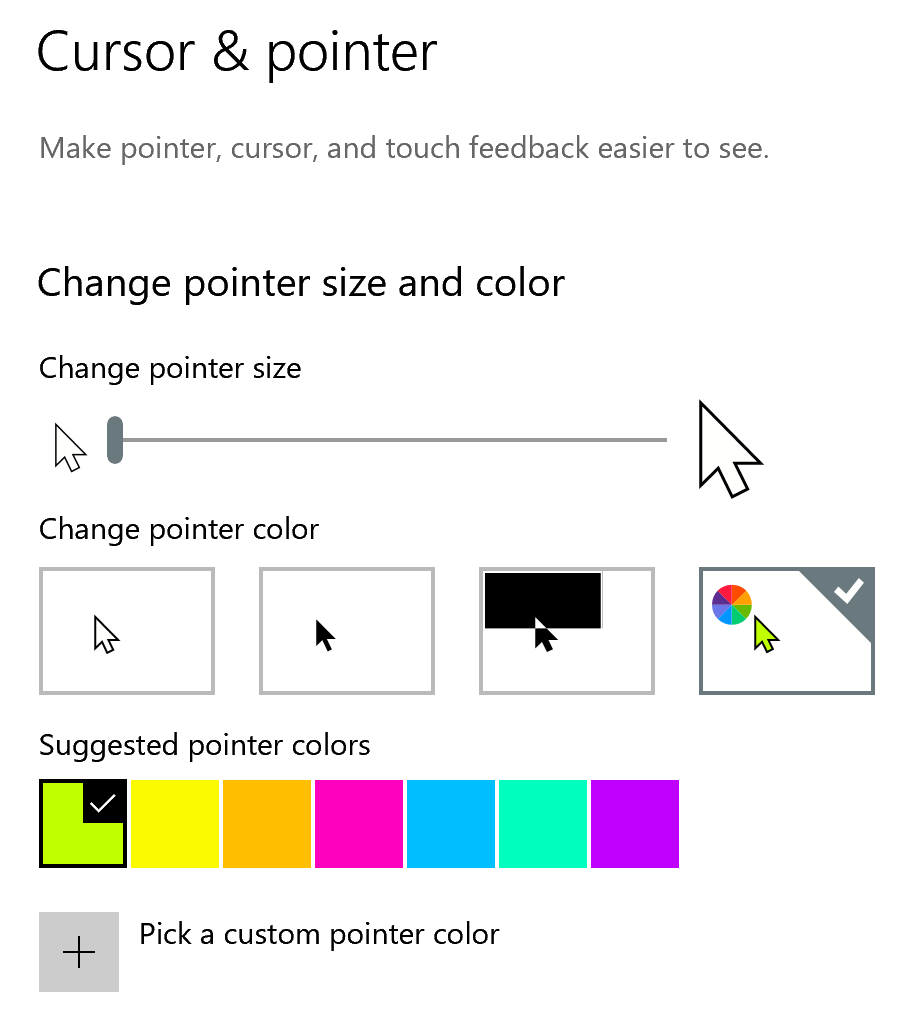This screenshot has height=1026, width=918.
Task: Select the blue suggested pointer color
Action: coord(451,824)
